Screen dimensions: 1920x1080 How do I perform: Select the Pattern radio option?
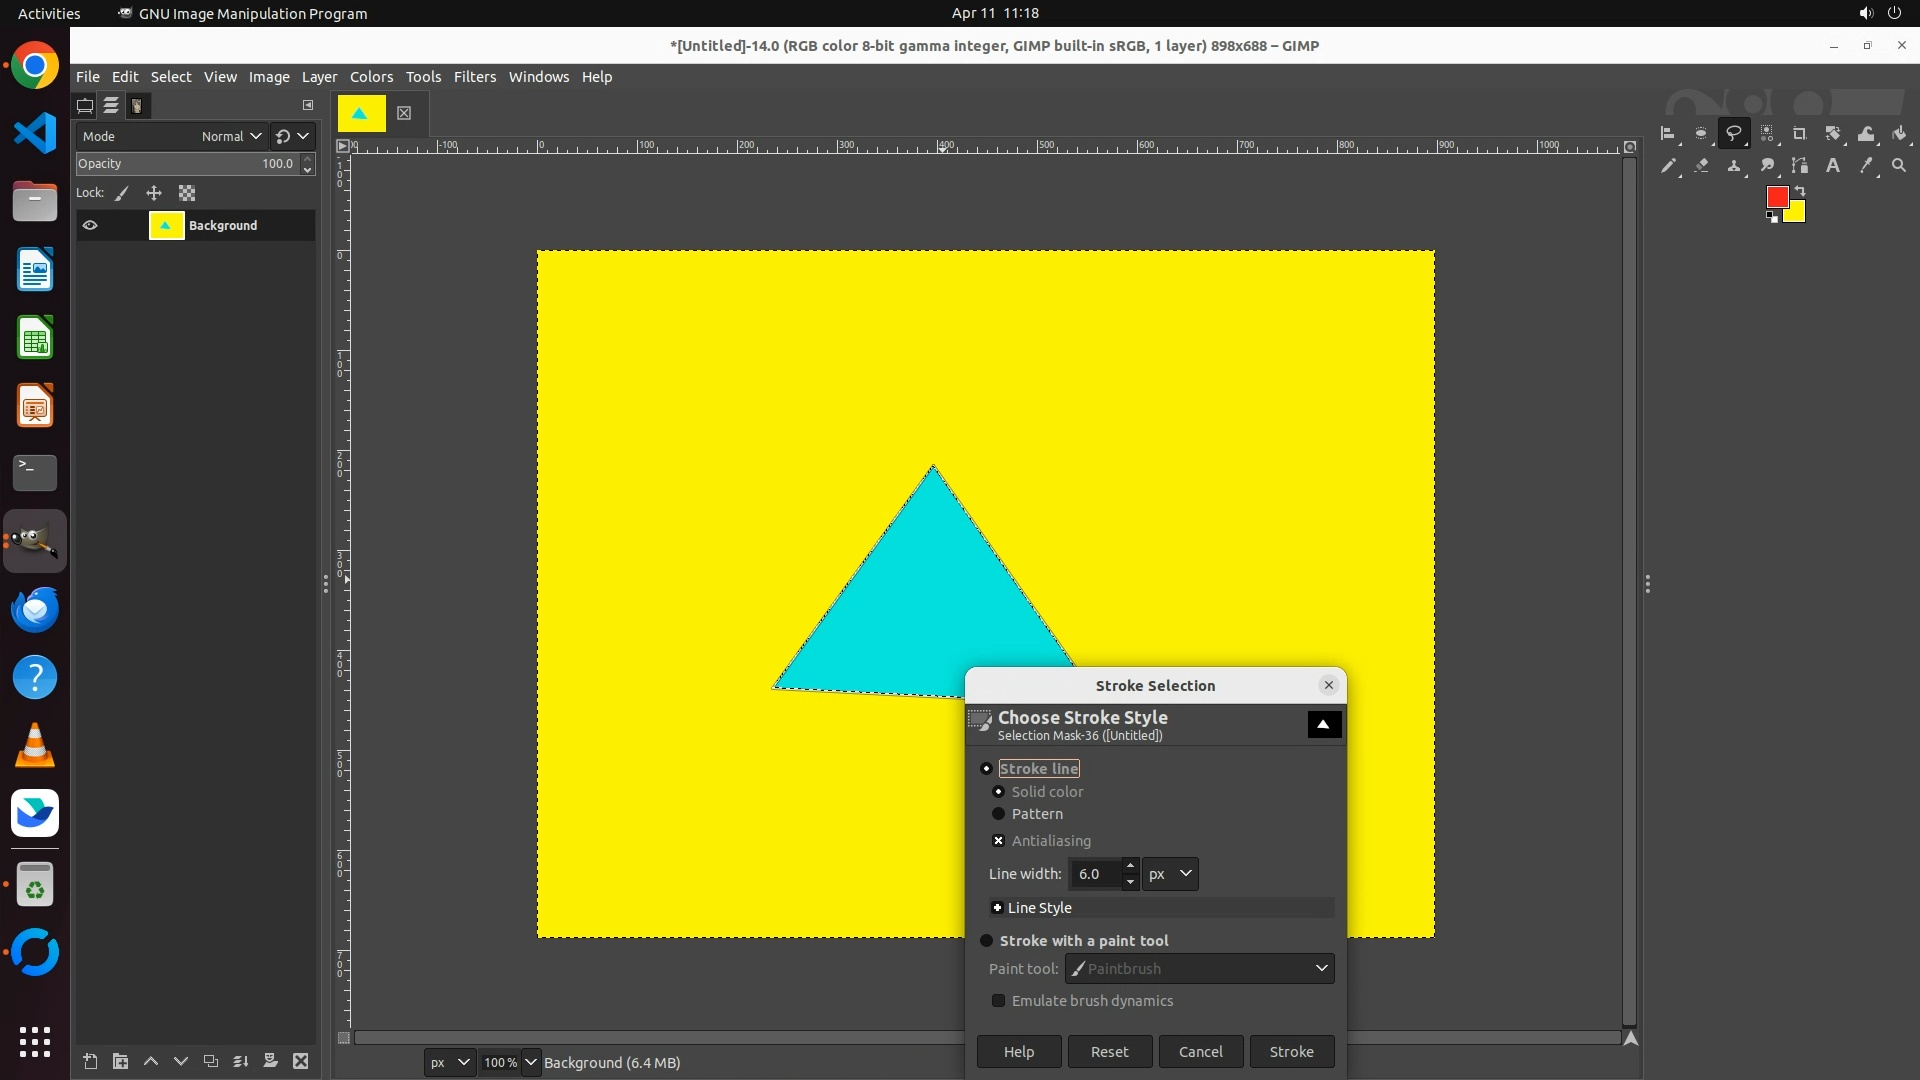pyautogui.click(x=998, y=814)
